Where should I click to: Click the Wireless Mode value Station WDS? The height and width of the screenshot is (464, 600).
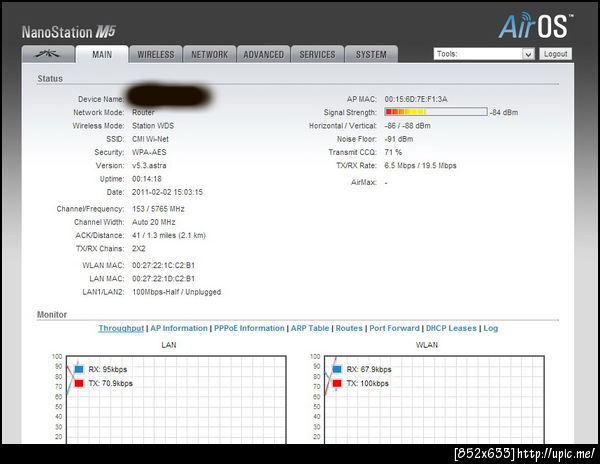(x=153, y=125)
